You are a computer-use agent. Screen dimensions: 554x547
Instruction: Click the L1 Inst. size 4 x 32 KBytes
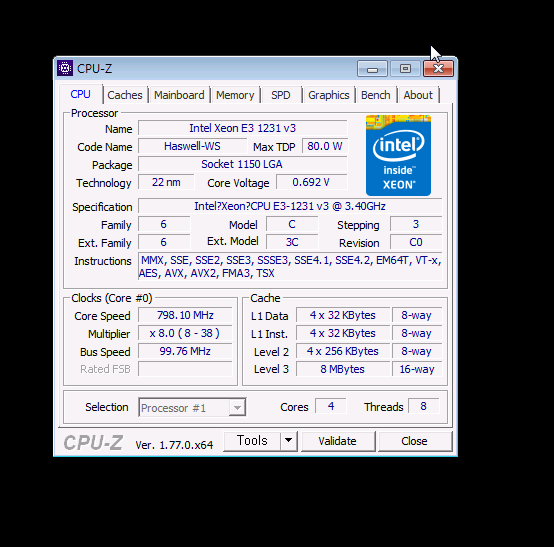(x=343, y=333)
